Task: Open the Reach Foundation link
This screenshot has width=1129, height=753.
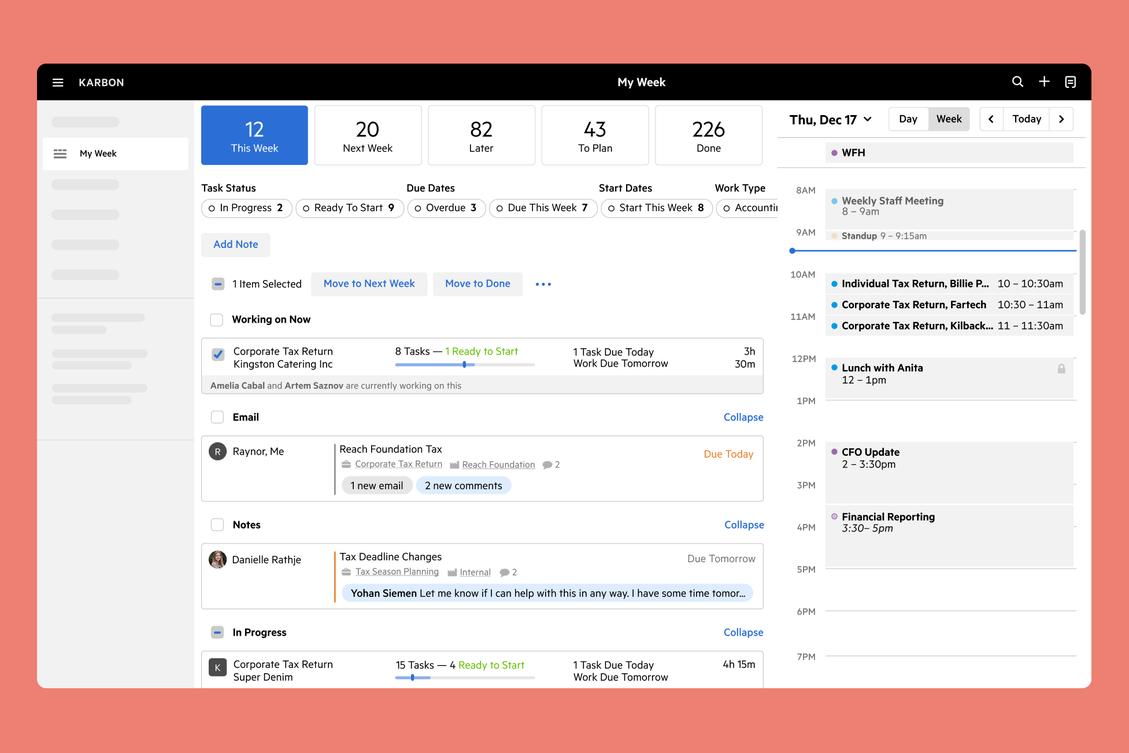Action: coord(498,465)
